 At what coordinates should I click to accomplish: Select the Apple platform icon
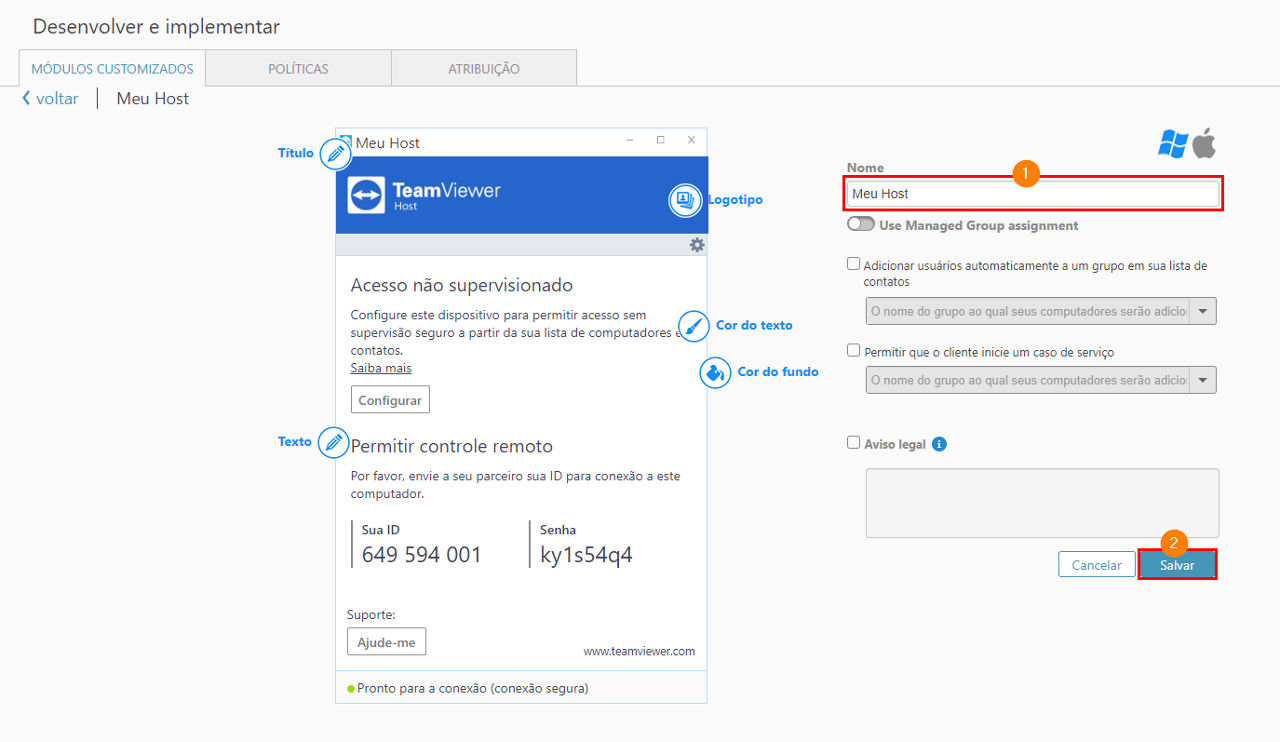pos(1204,143)
